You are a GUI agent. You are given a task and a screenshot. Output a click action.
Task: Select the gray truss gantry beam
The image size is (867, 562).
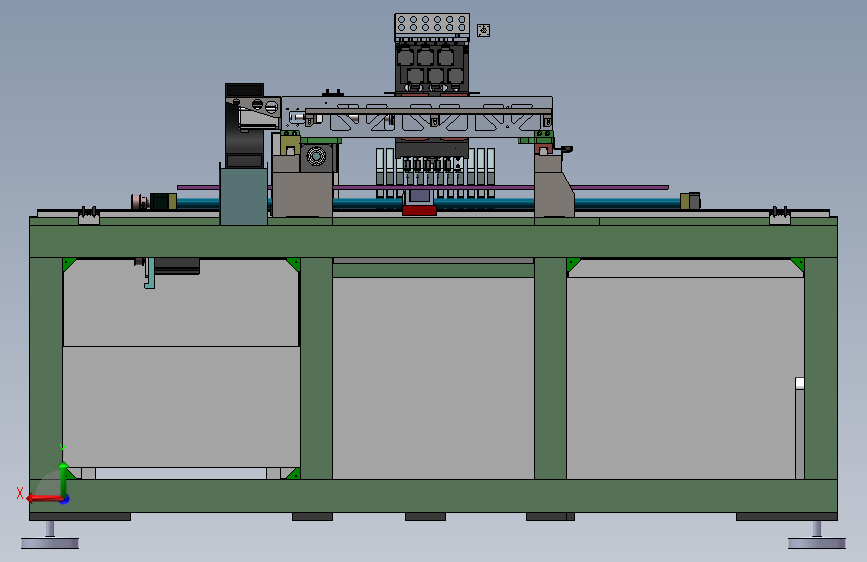click(417, 117)
